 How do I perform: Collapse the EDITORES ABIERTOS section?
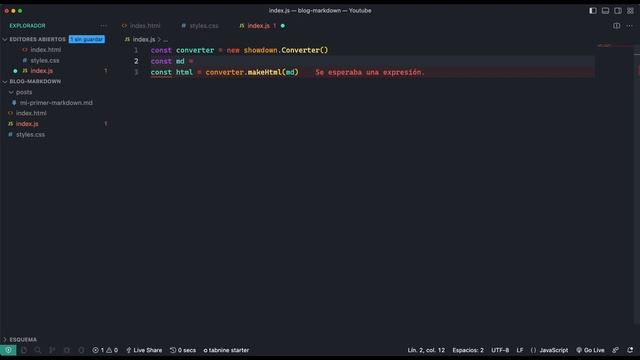pyautogui.click(x=38, y=39)
